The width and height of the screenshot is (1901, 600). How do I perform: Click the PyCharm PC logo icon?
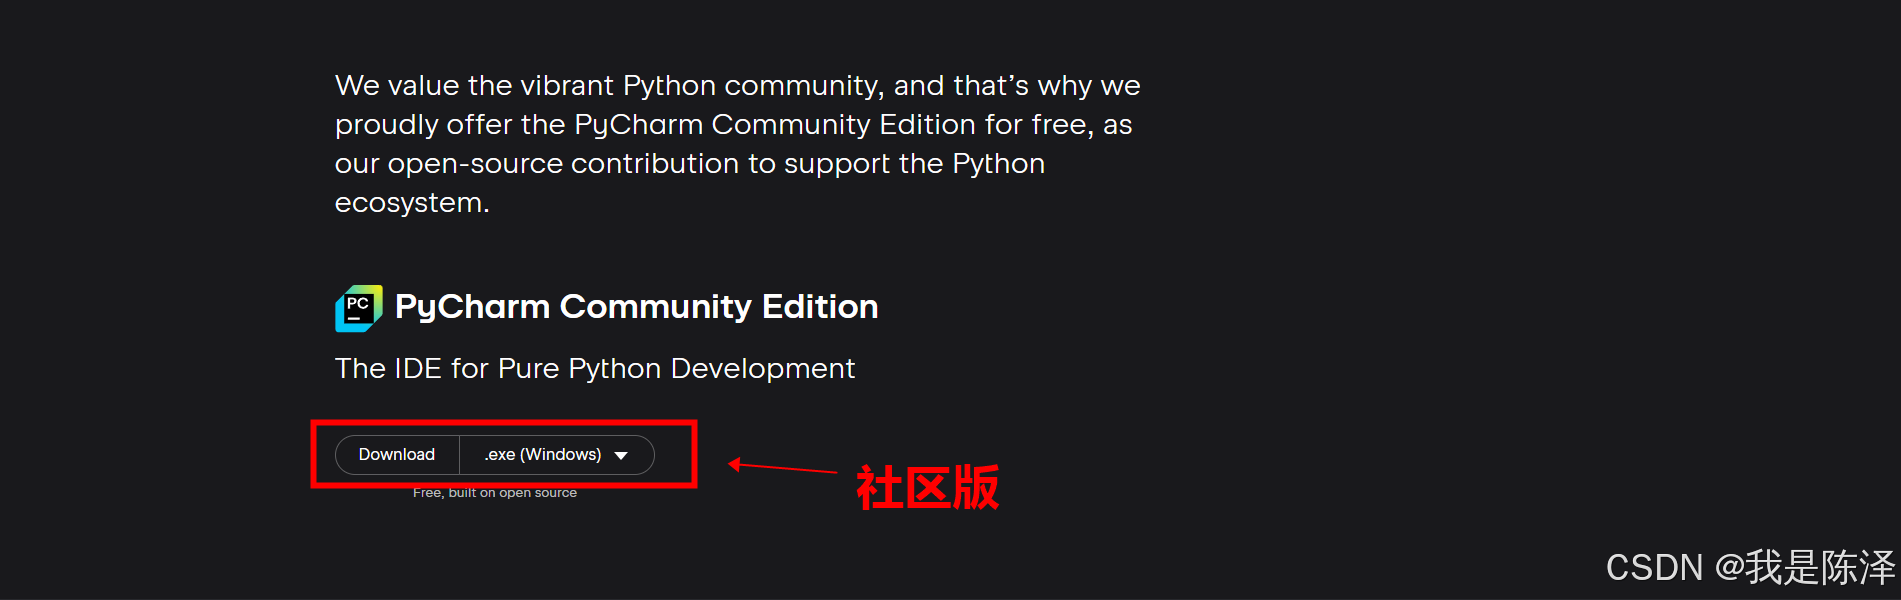click(359, 308)
